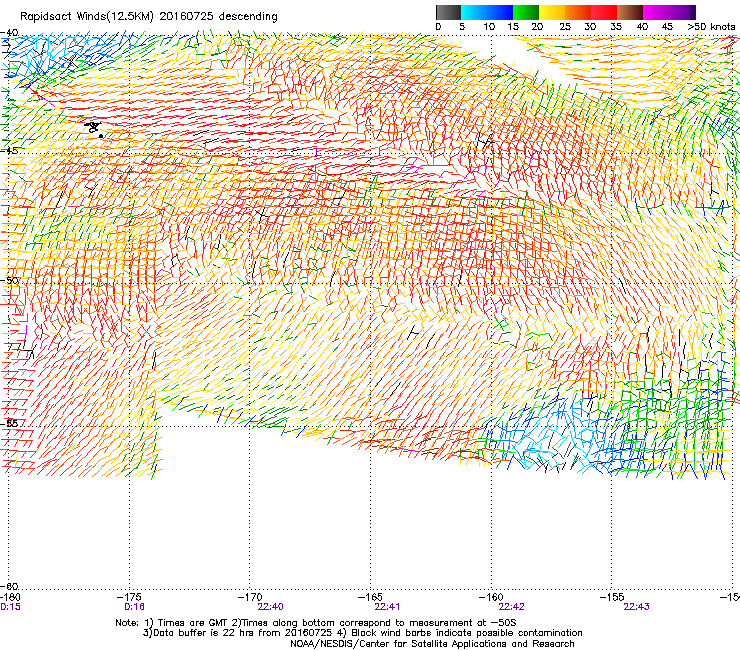Click the '10' legend tick label
Viewport: 740px width, 650px height.
click(489, 27)
